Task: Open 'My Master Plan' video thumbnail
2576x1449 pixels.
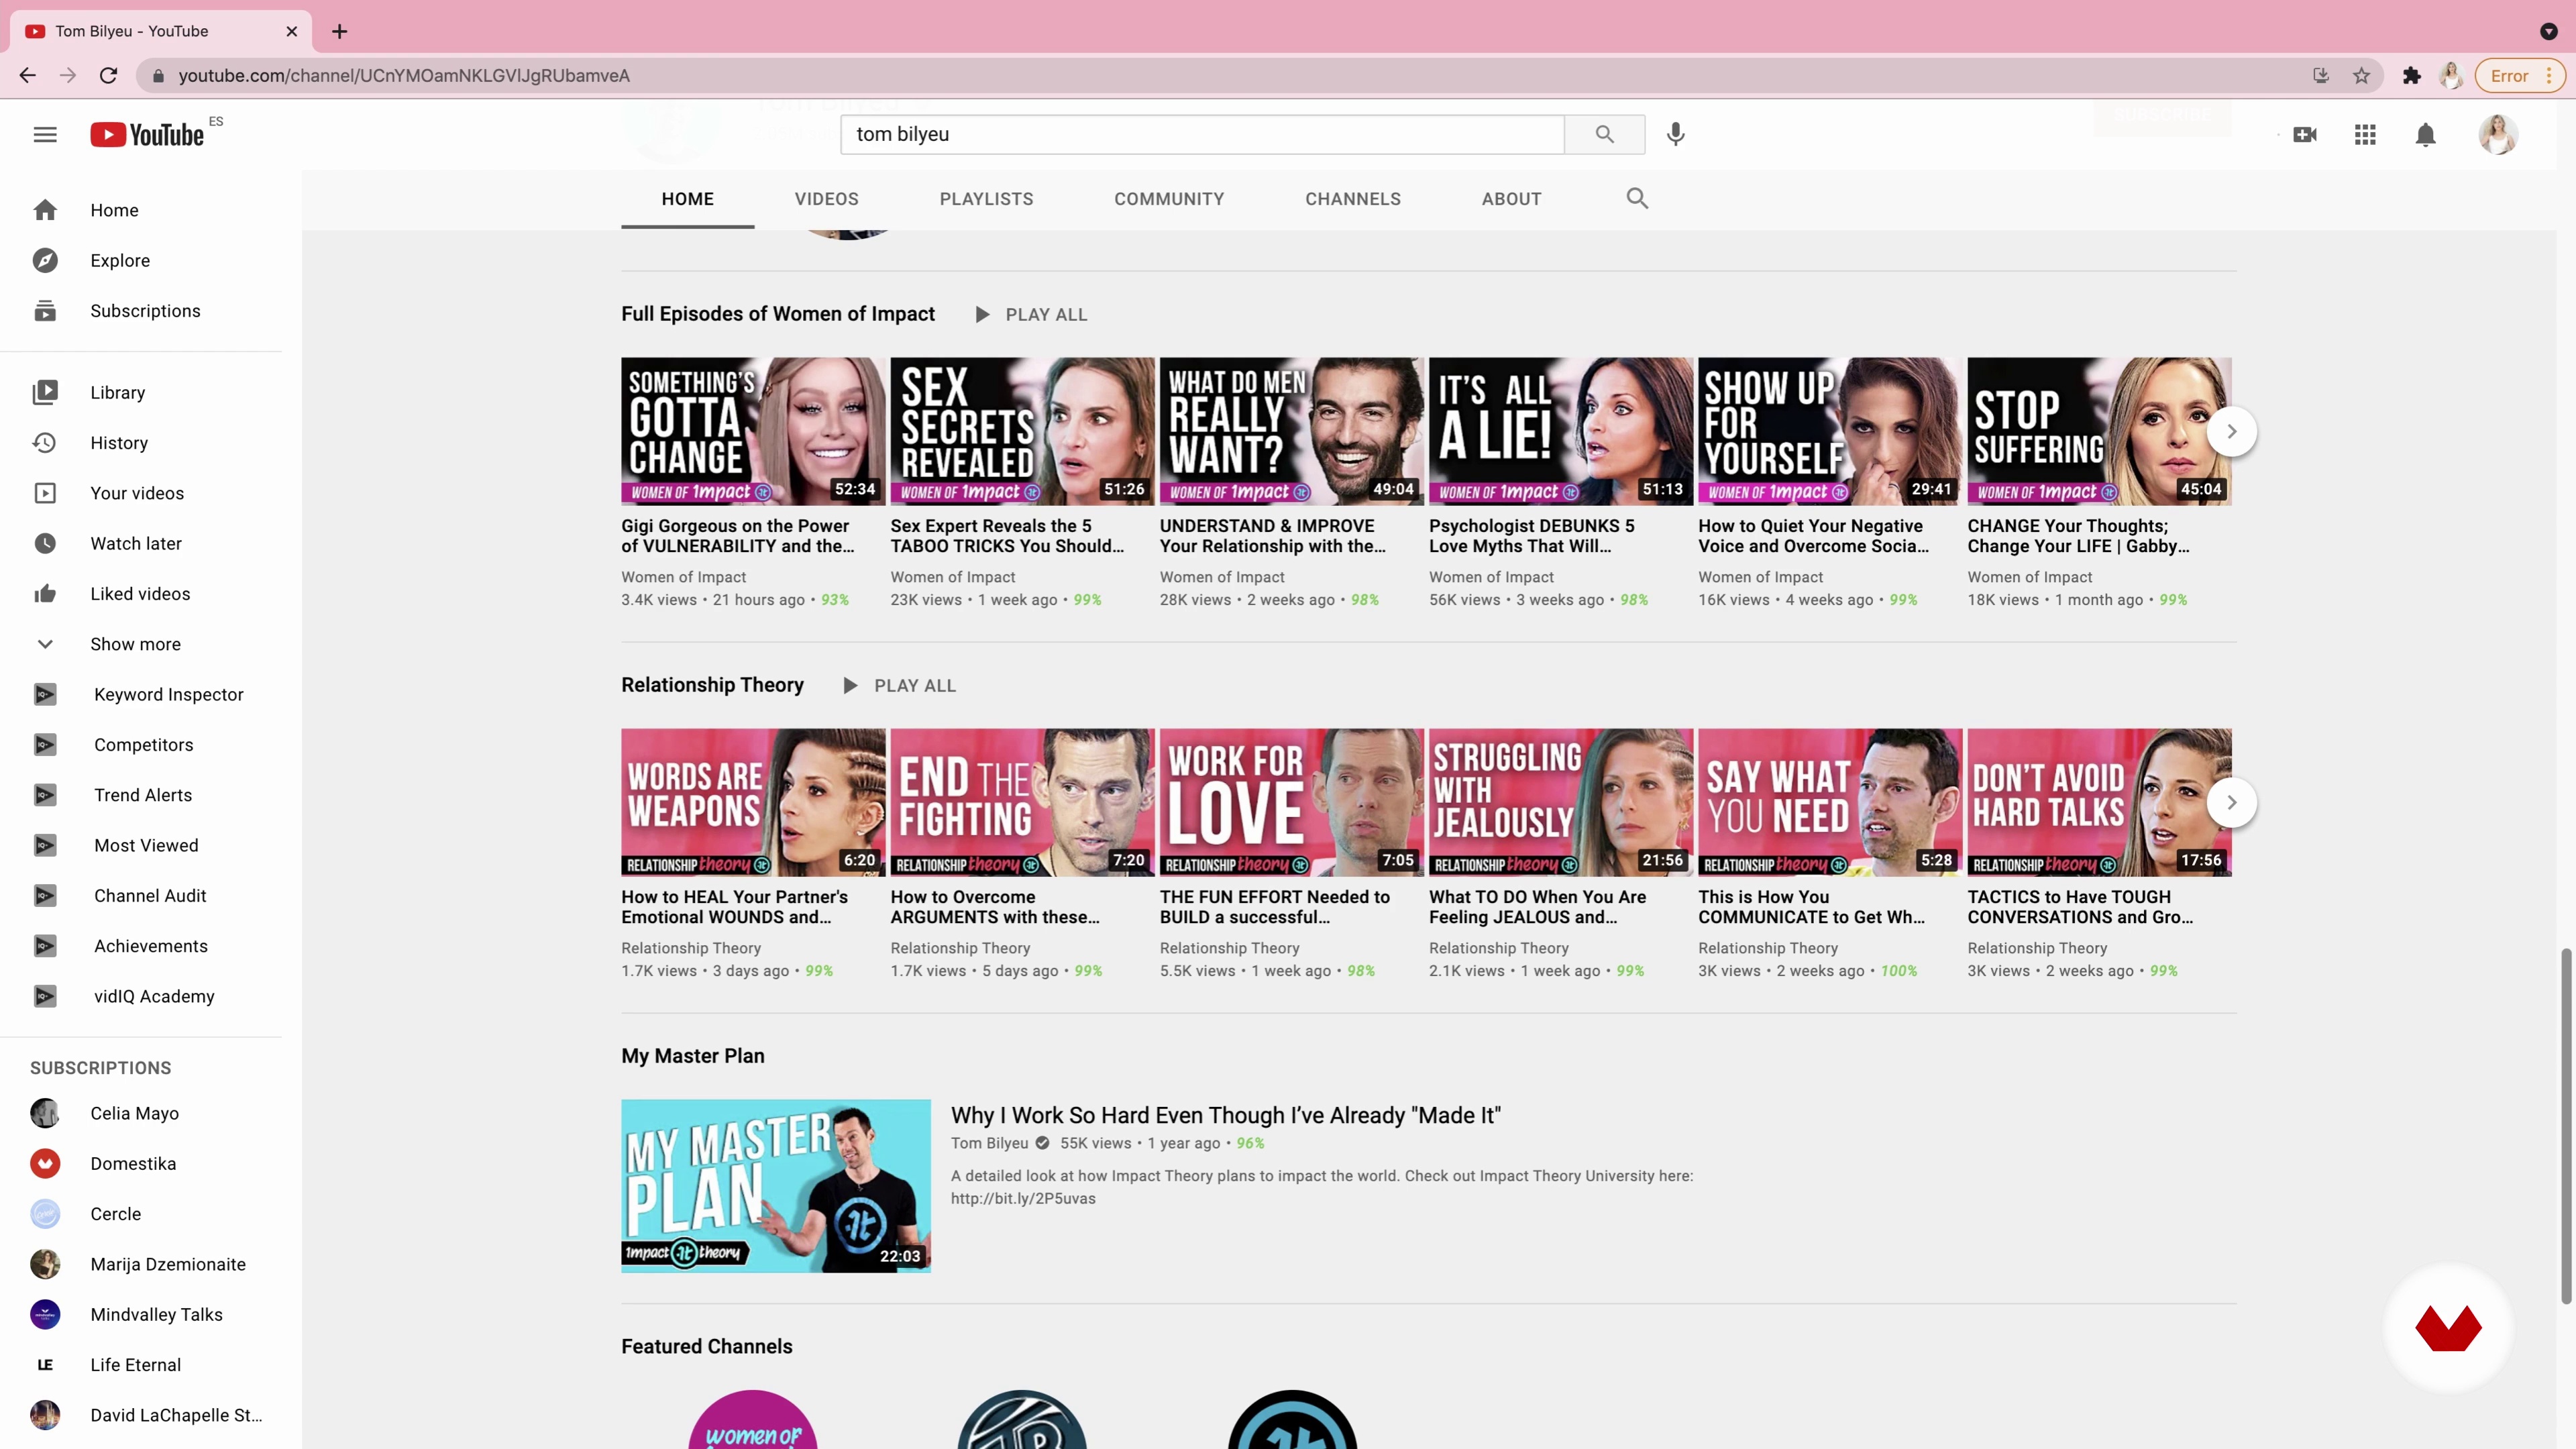Action: point(776,1186)
